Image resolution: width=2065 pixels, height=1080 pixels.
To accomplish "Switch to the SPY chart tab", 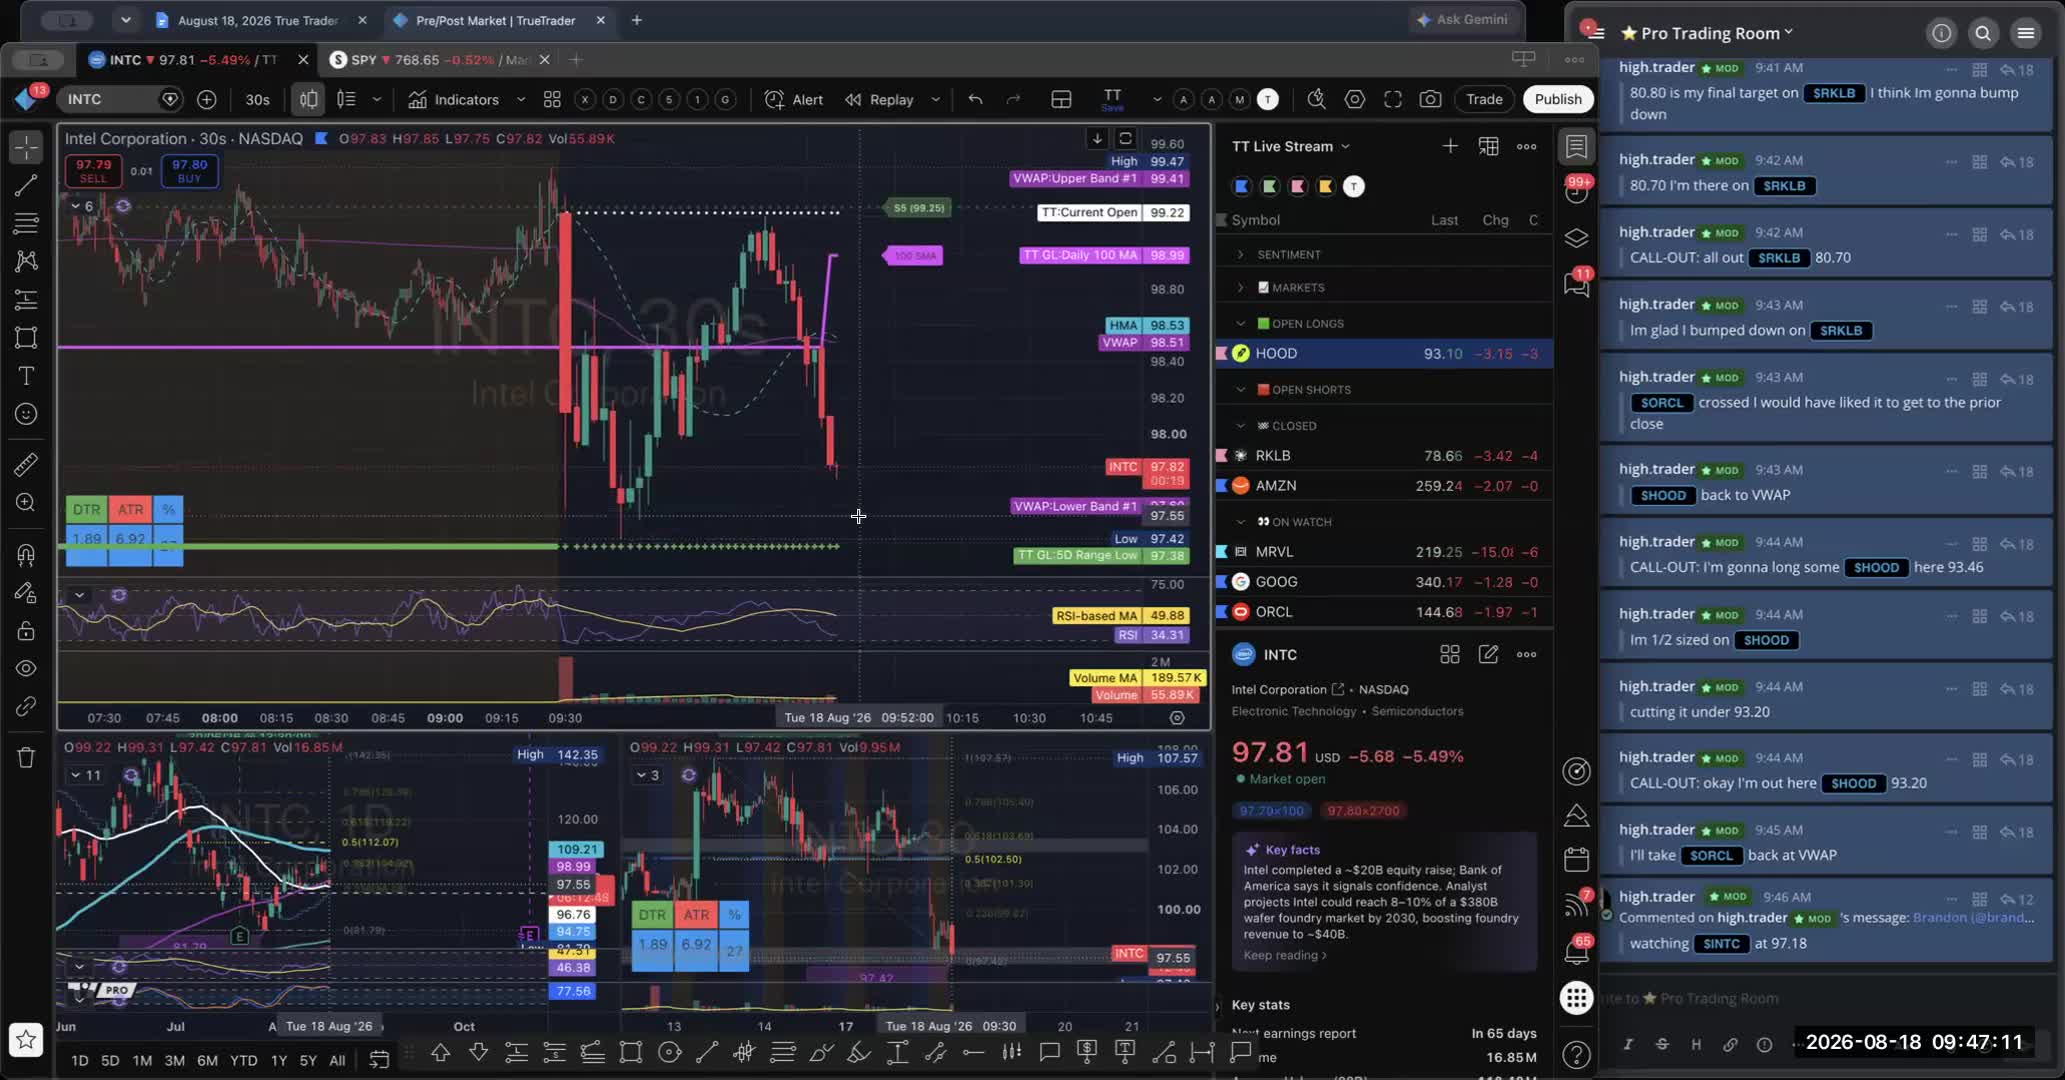I will pos(441,60).
